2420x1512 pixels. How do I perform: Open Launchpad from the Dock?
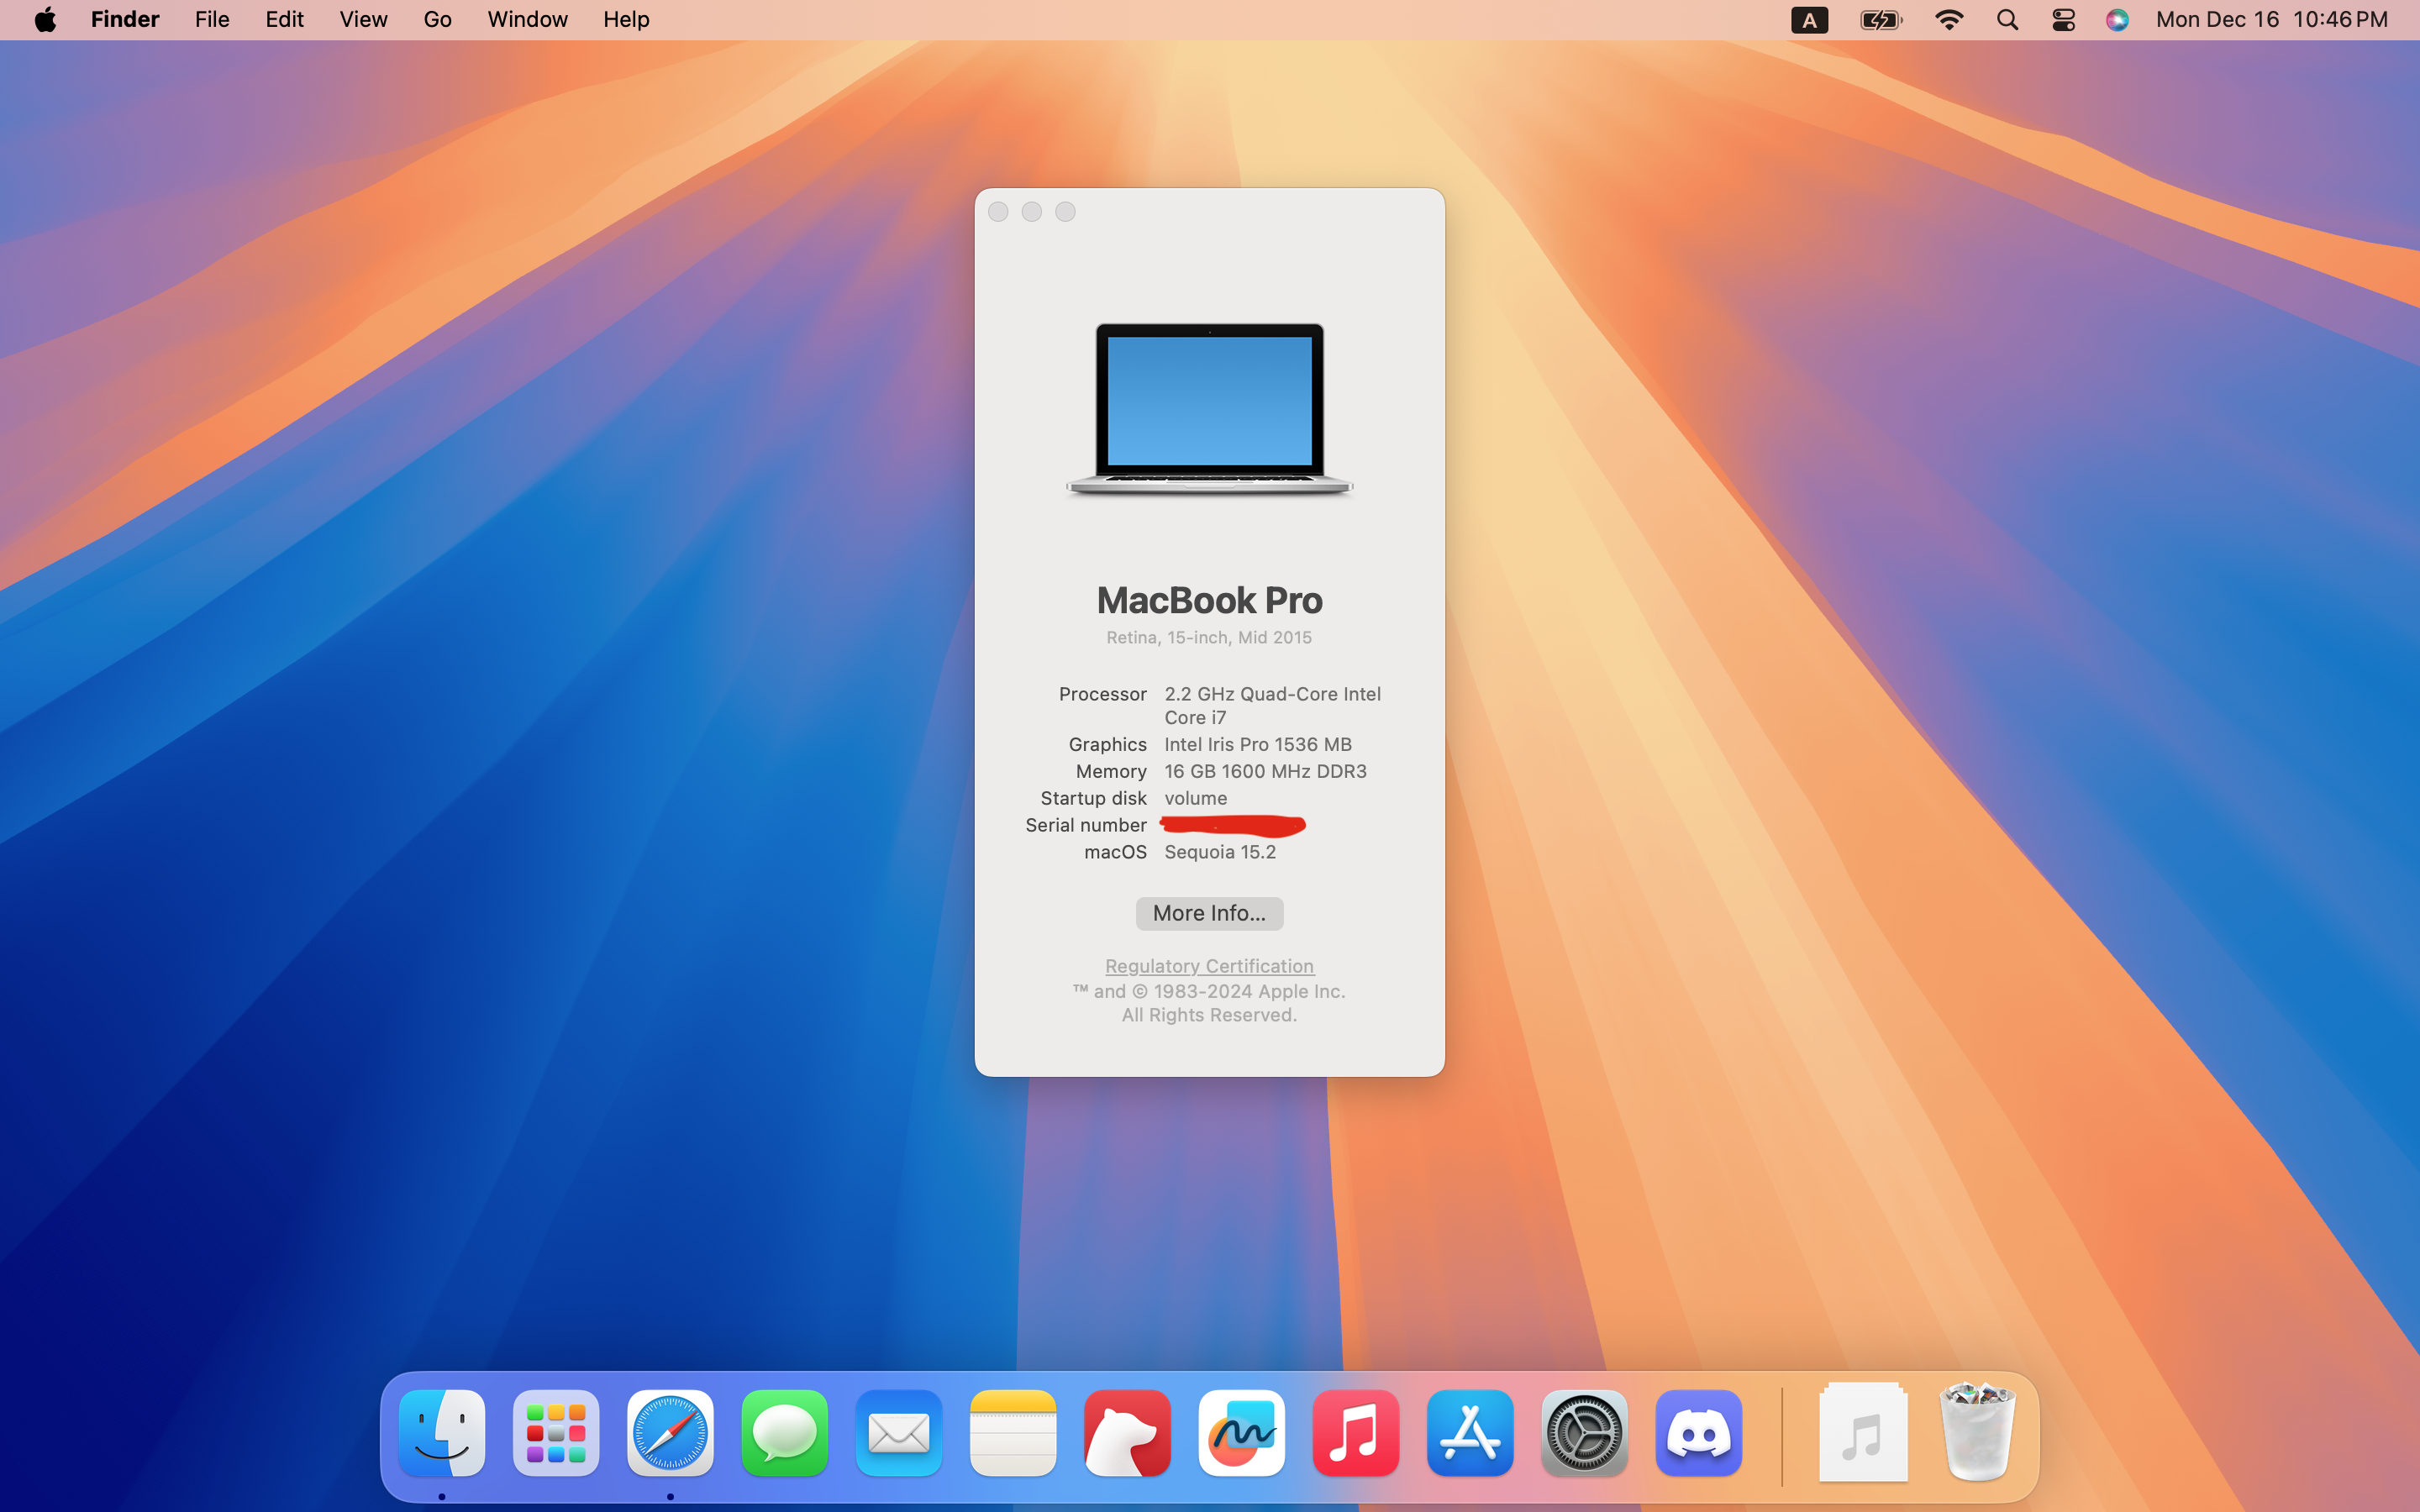556,1432
